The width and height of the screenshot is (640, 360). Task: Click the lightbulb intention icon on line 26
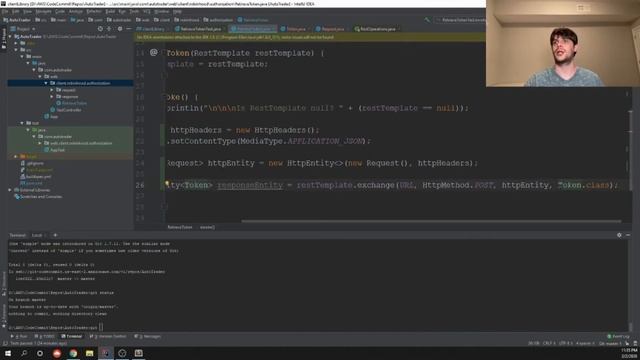point(167,184)
